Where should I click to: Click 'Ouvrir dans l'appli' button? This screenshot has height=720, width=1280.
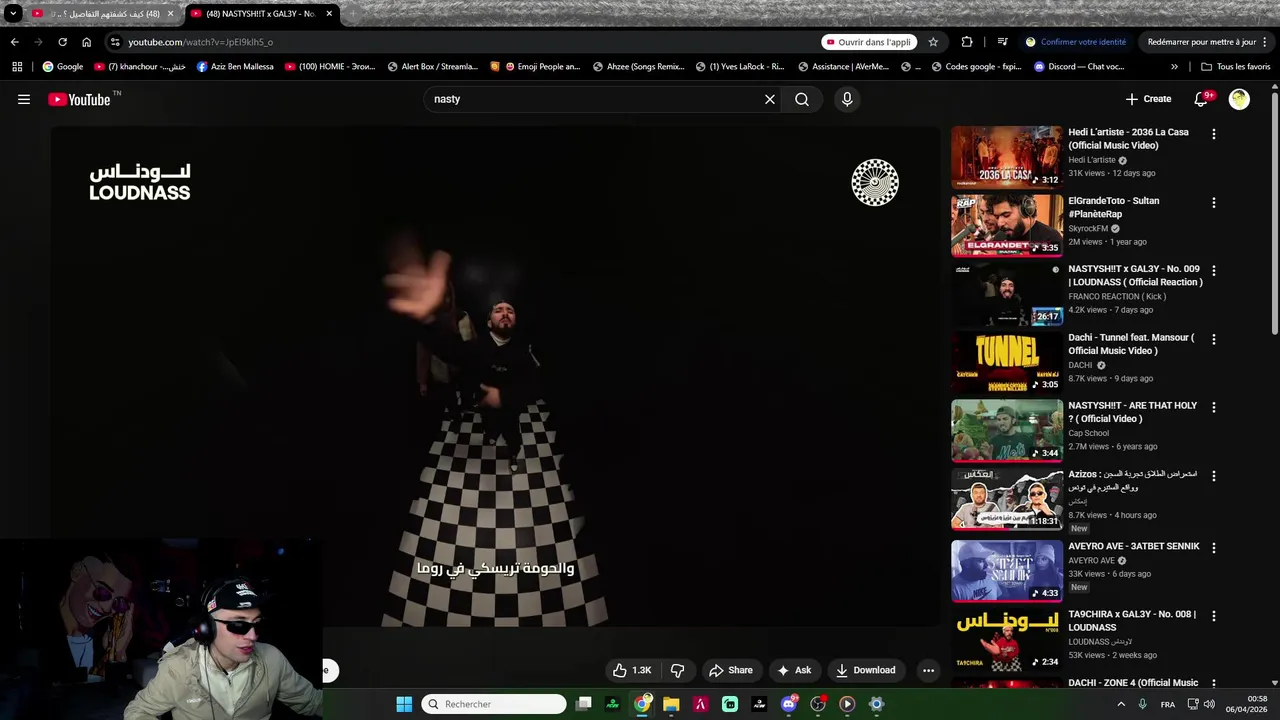[x=868, y=42]
